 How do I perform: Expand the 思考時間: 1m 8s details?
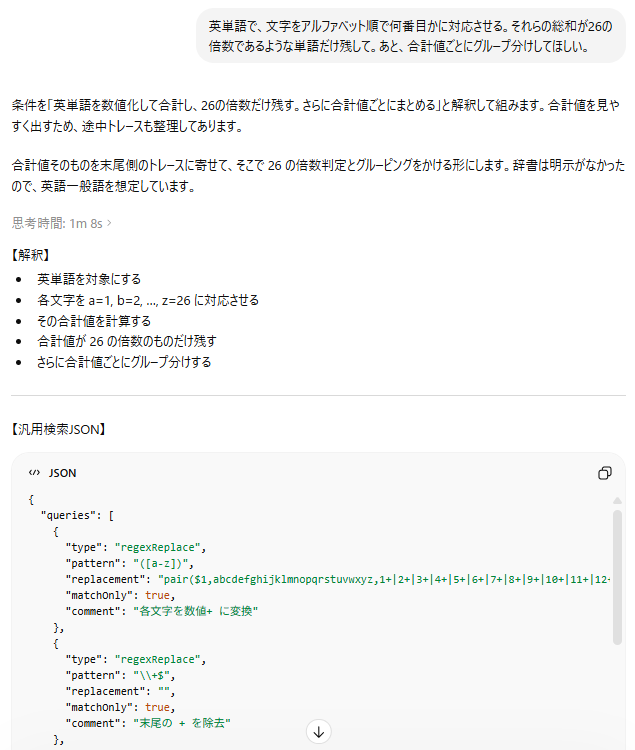(x=62, y=223)
